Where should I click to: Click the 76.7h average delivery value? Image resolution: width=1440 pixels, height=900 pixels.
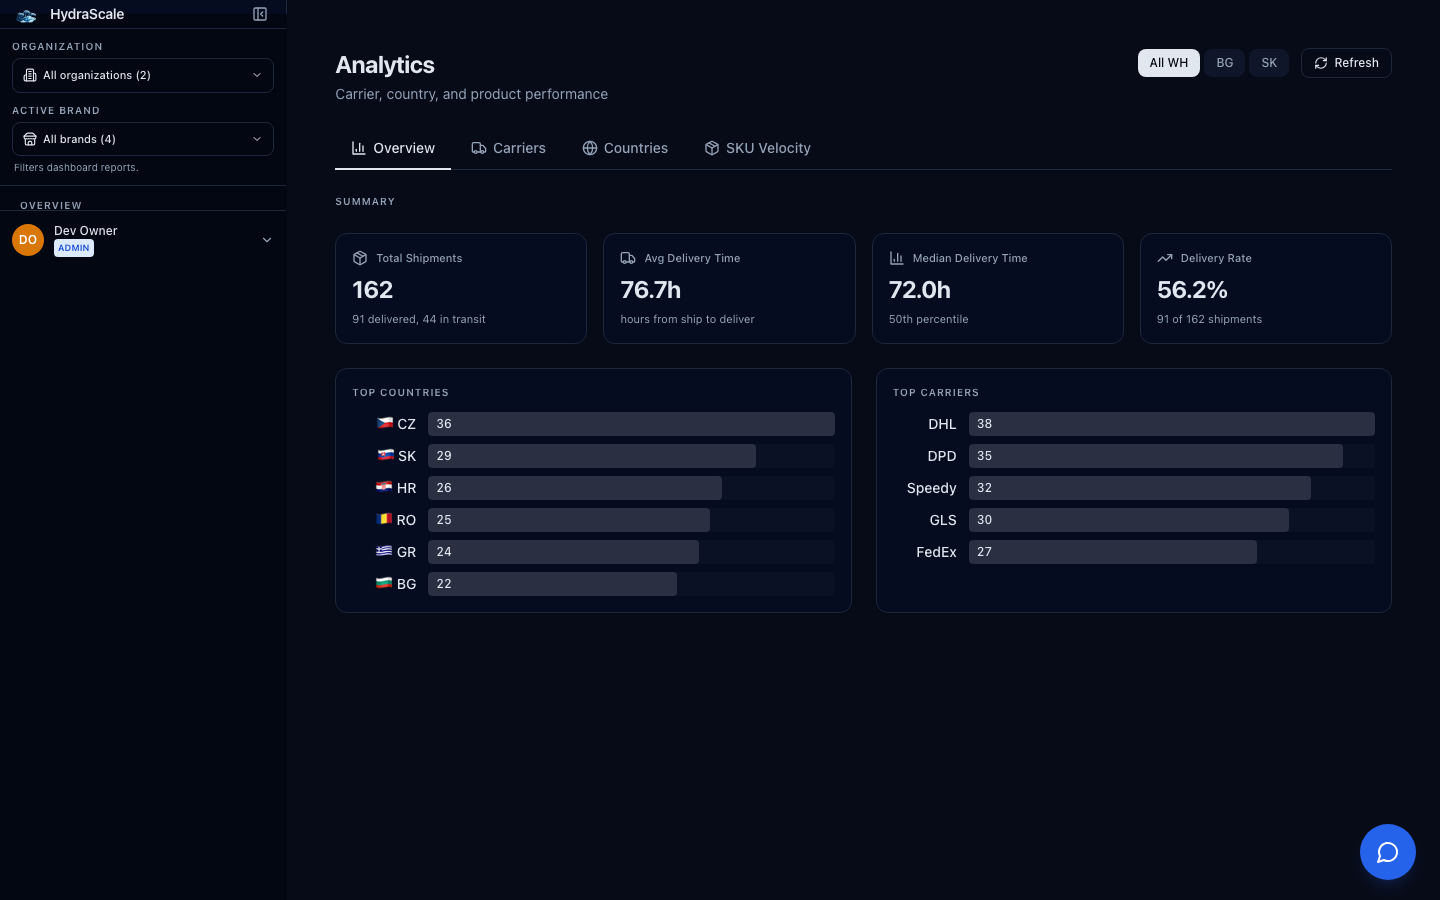[x=651, y=290]
